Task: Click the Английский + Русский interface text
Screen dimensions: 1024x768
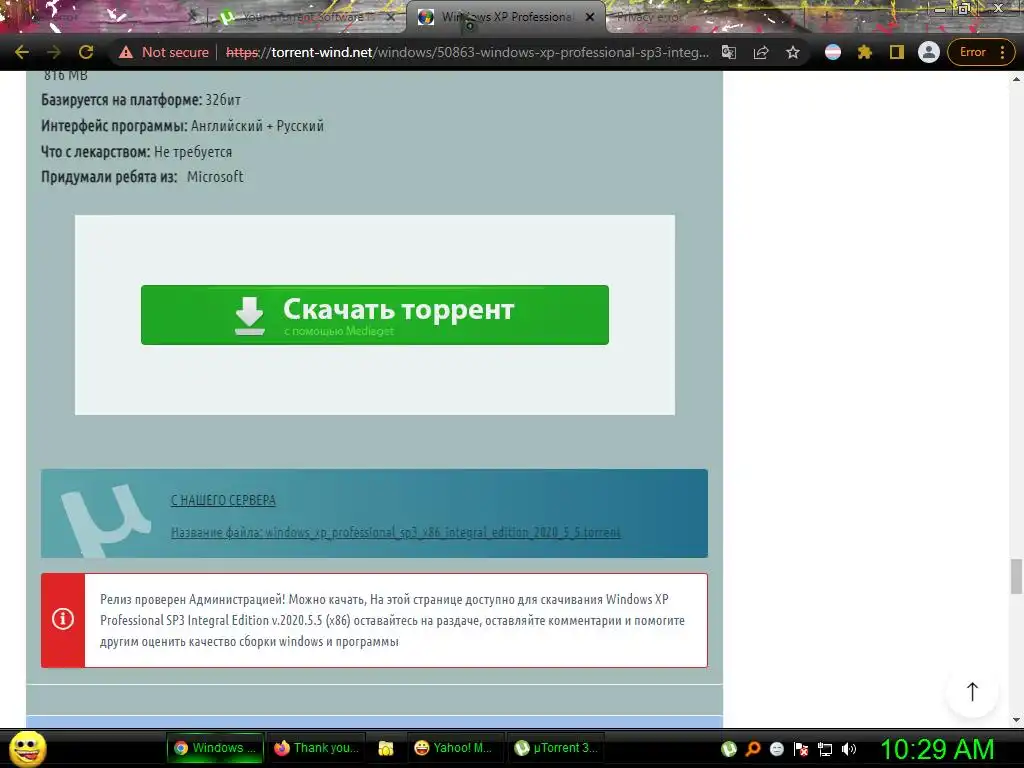Action: [257, 126]
